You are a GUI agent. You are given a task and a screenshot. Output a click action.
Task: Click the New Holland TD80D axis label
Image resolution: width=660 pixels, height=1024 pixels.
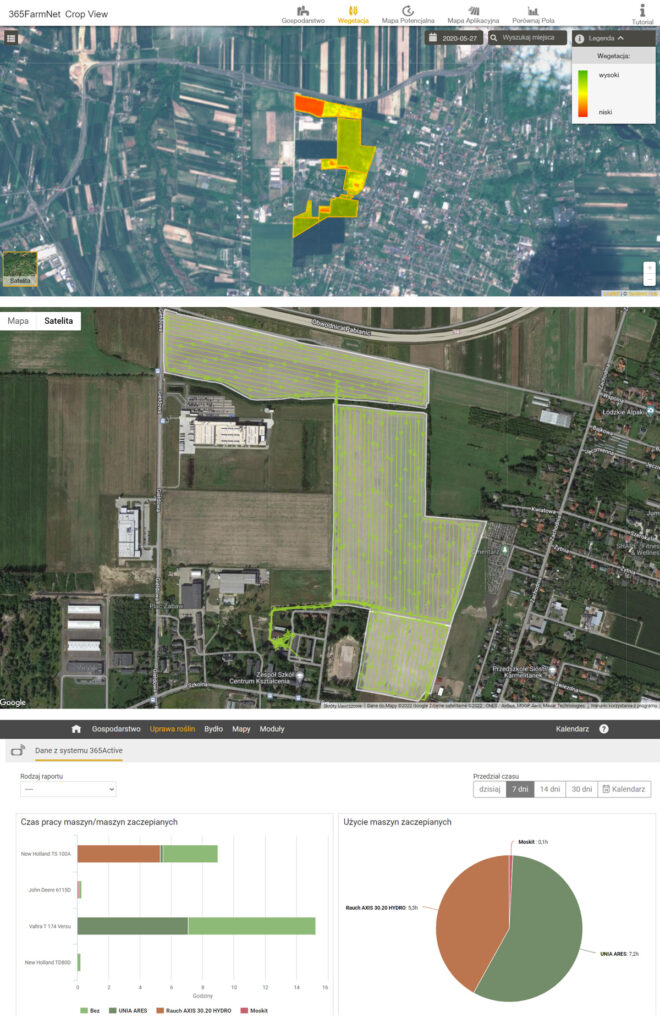point(48,962)
